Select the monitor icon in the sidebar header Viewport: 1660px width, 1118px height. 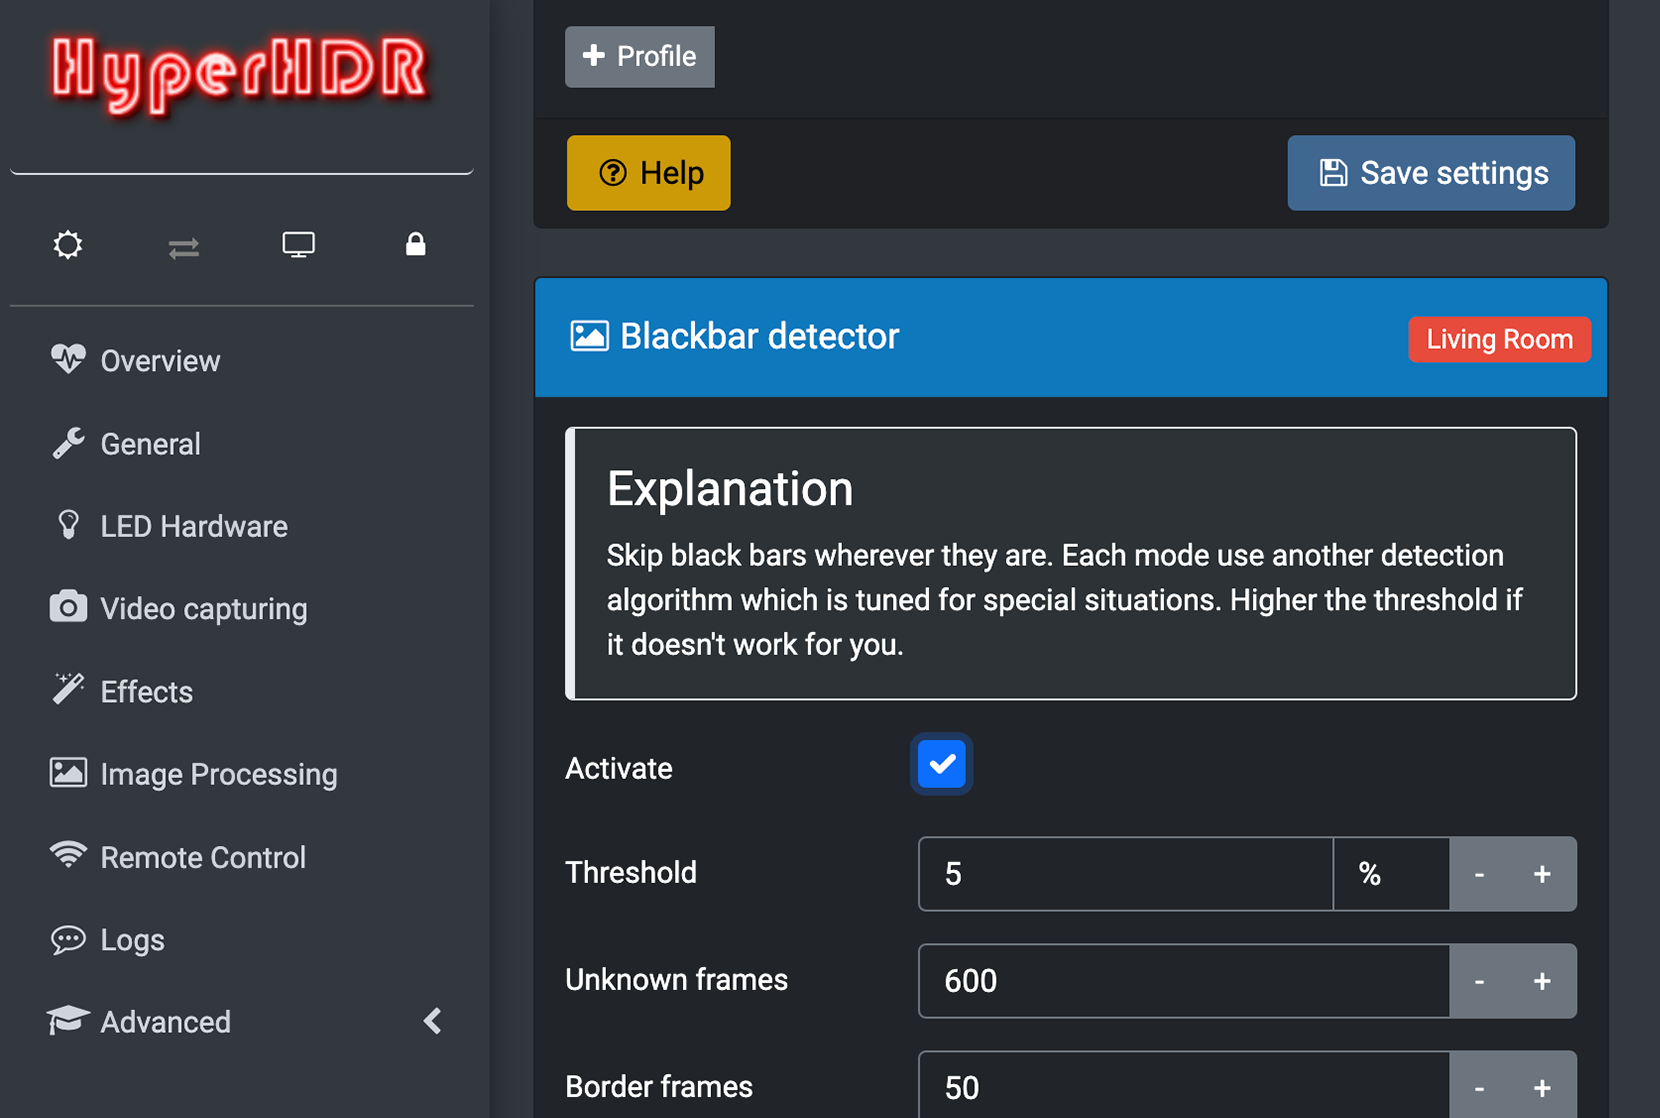[298, 244]
